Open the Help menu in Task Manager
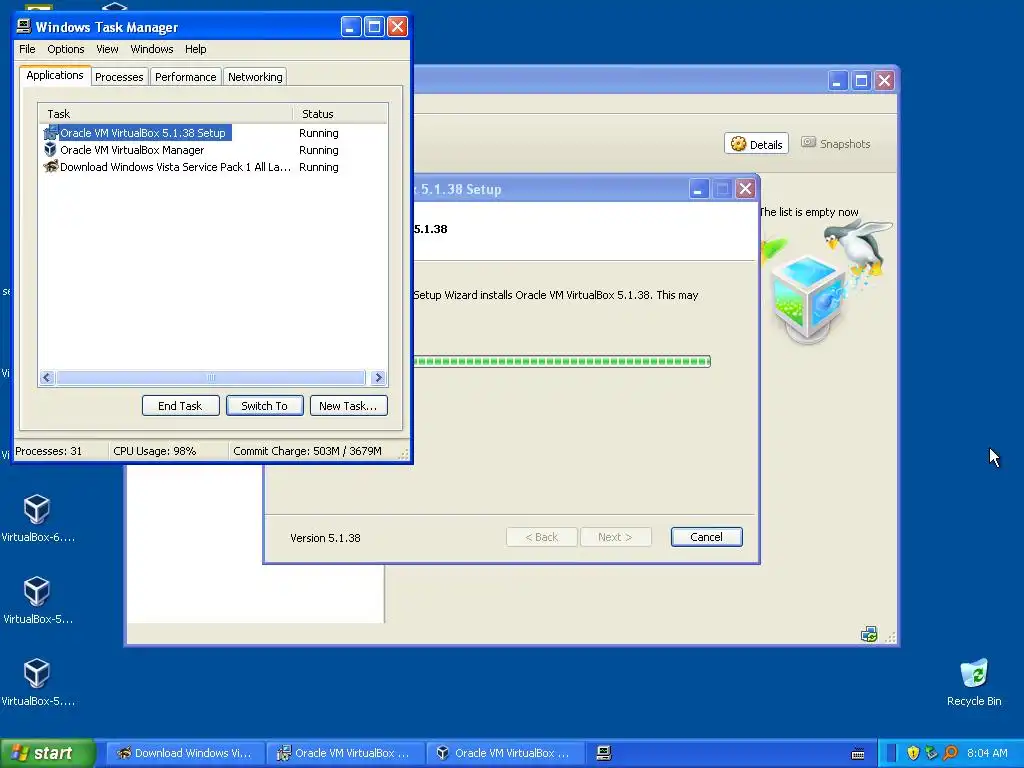The width and height of the screenshot is (1024, 768). pyautogui.click(x=195, y=49)
